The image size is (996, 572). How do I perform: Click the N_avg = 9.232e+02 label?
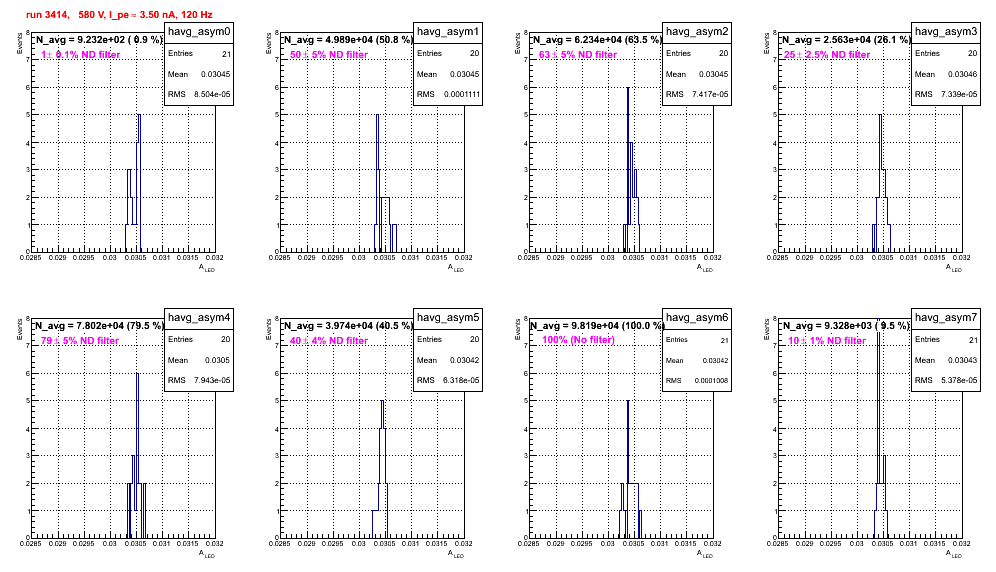click(98, 40)
